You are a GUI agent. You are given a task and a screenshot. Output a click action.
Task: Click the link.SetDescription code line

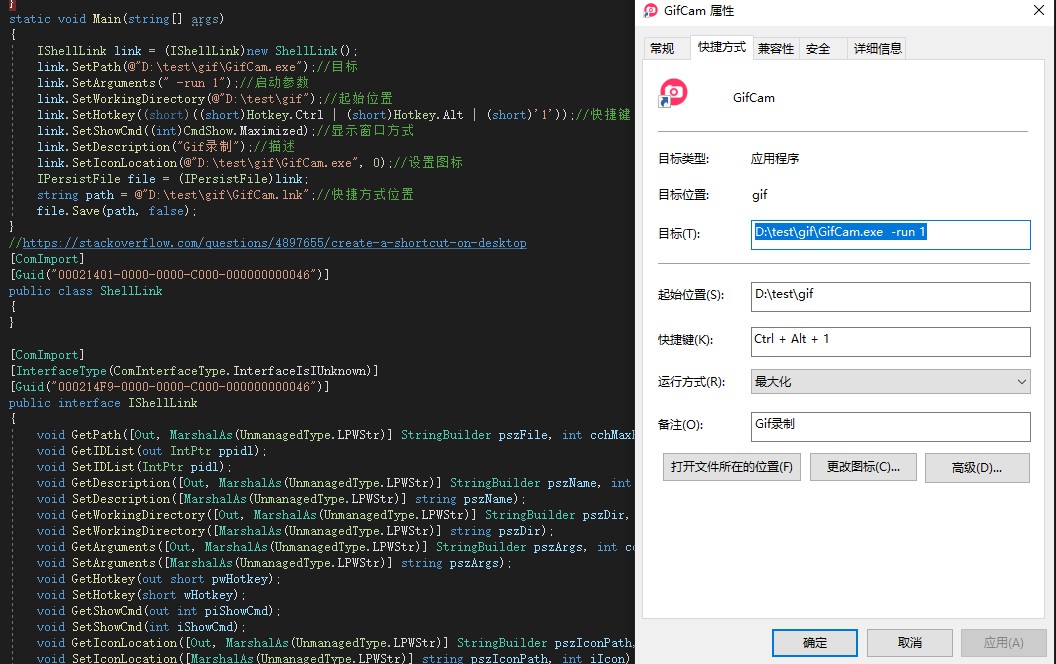(x=166, y=147)
